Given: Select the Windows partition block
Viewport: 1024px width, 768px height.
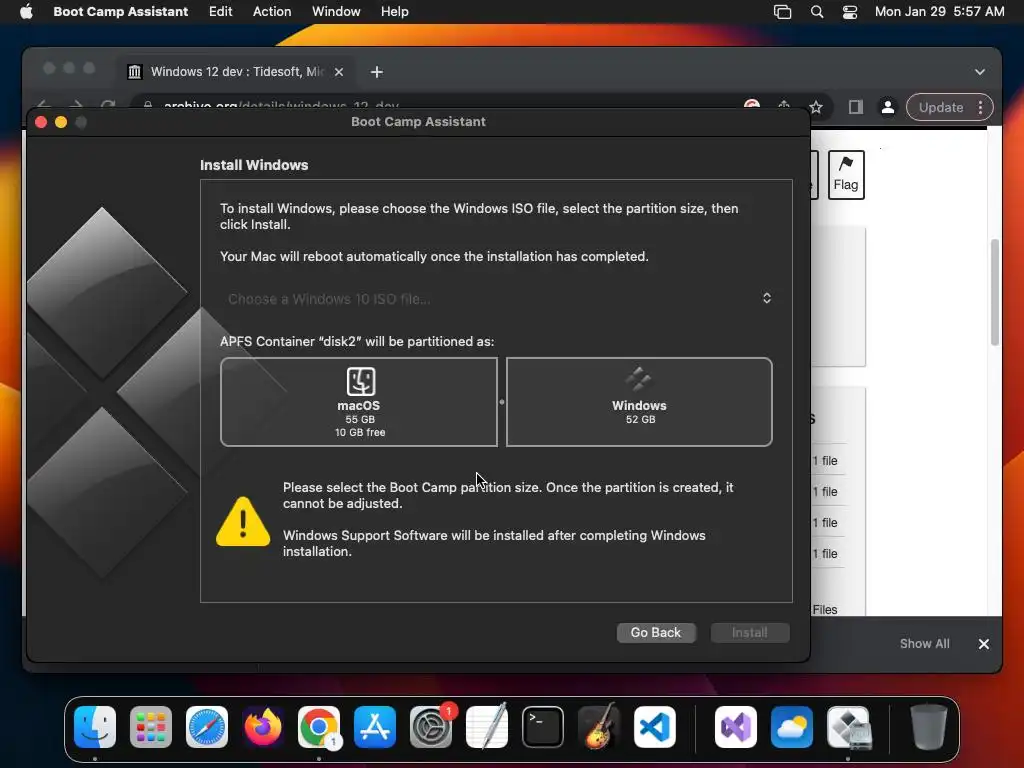Looking at the screenshot, I should coord(639,402).
